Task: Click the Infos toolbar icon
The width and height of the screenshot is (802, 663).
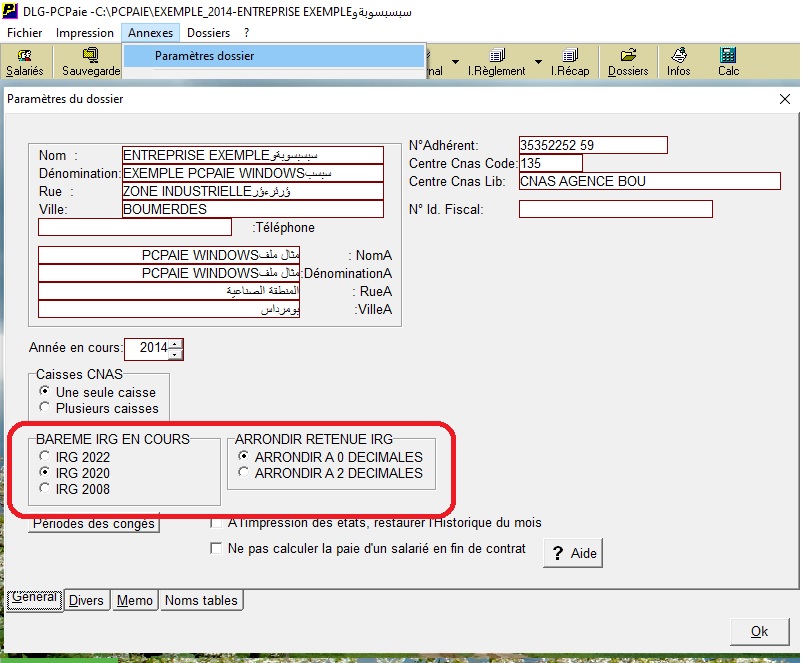Action: click(679, 62)
